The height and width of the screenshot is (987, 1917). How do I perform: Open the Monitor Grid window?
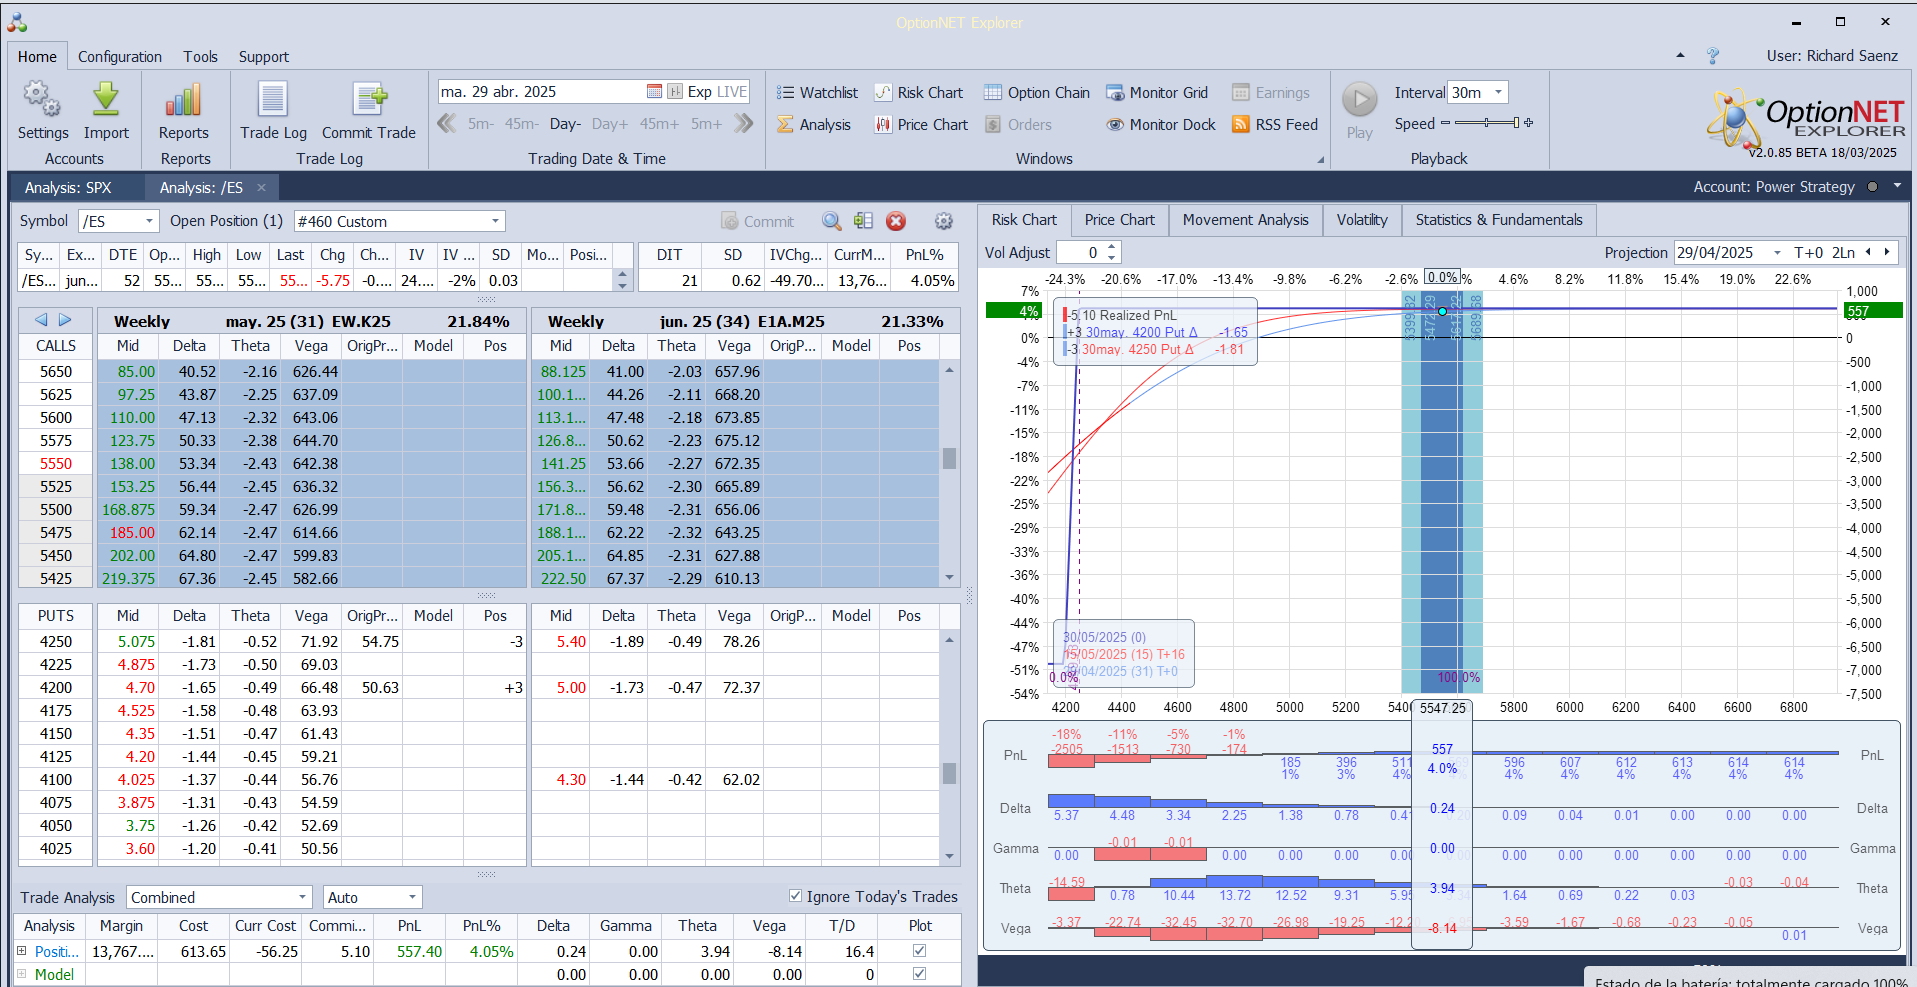(1157, 92)
